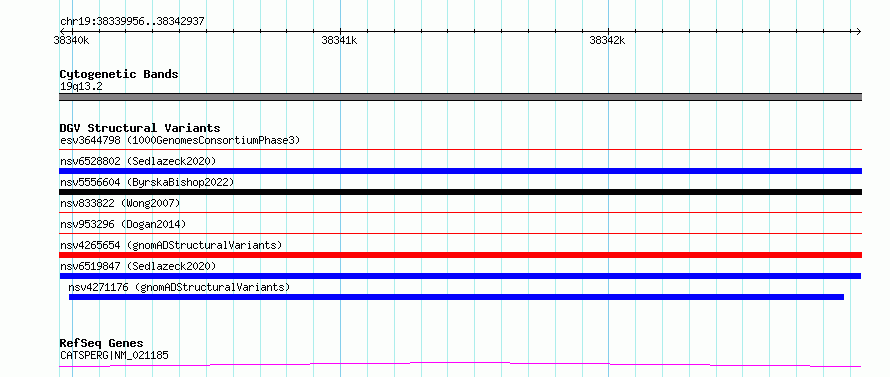This screenshot has width=890, height=377.
Task: Select the nsv4271176 gnomAD blue bar
Action: pos(456,297)
